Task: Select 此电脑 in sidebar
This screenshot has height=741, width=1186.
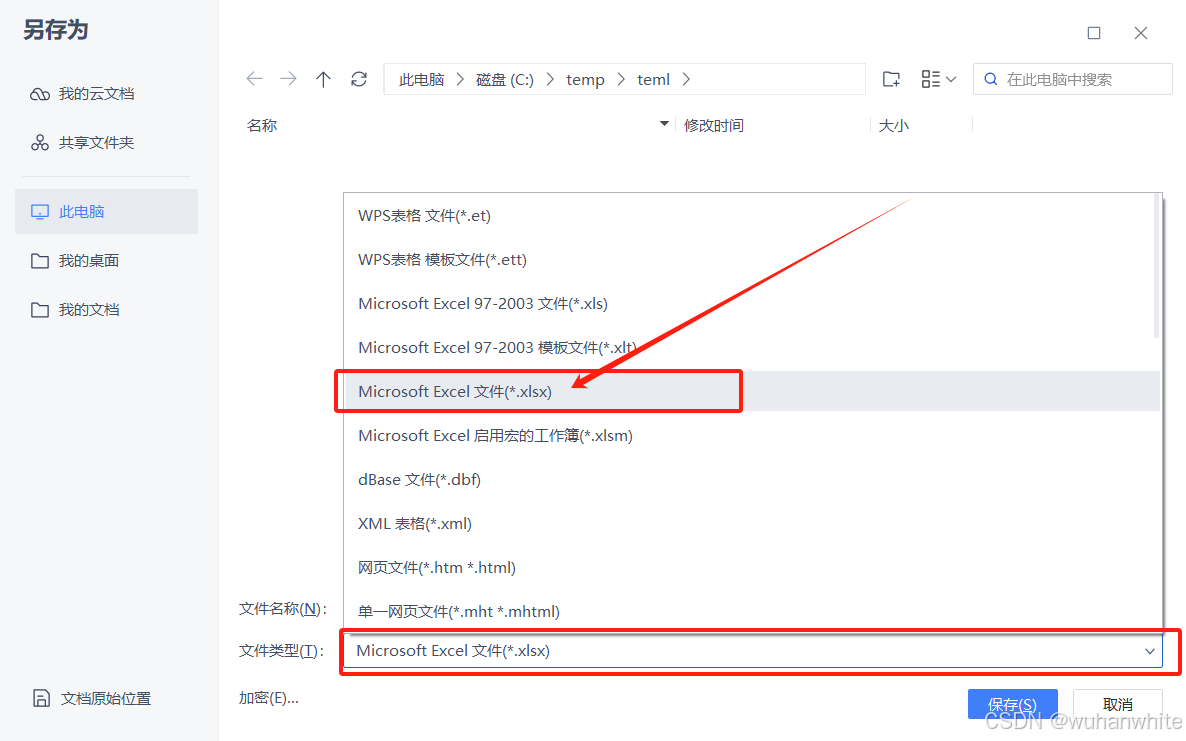Action: point(107,212)
